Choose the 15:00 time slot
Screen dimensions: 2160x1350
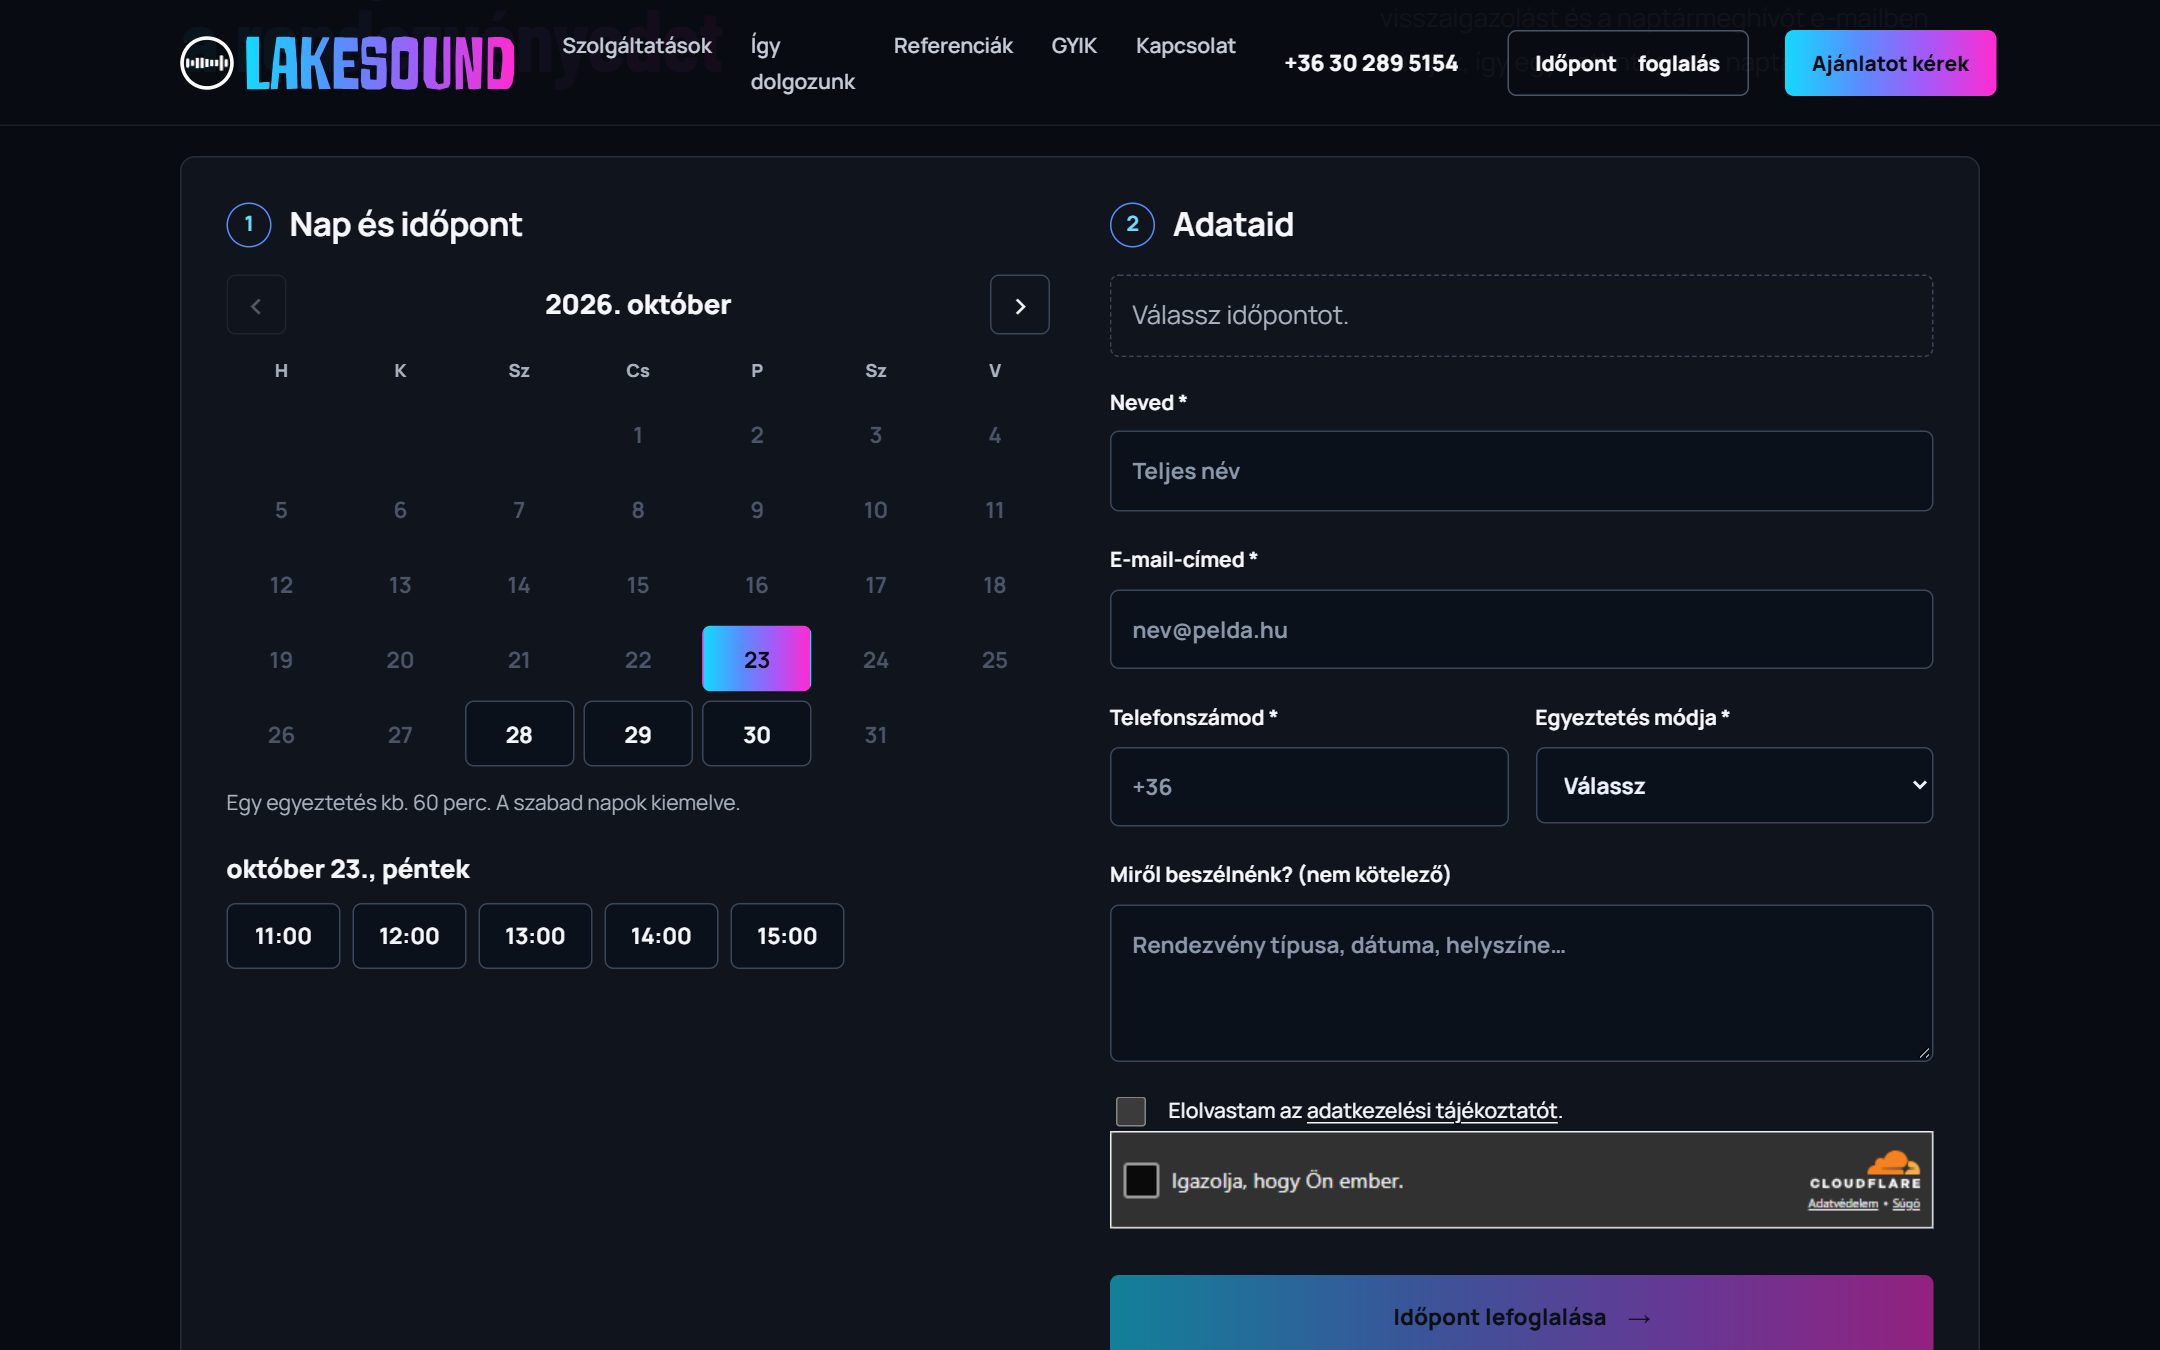[x=787, y=936]
